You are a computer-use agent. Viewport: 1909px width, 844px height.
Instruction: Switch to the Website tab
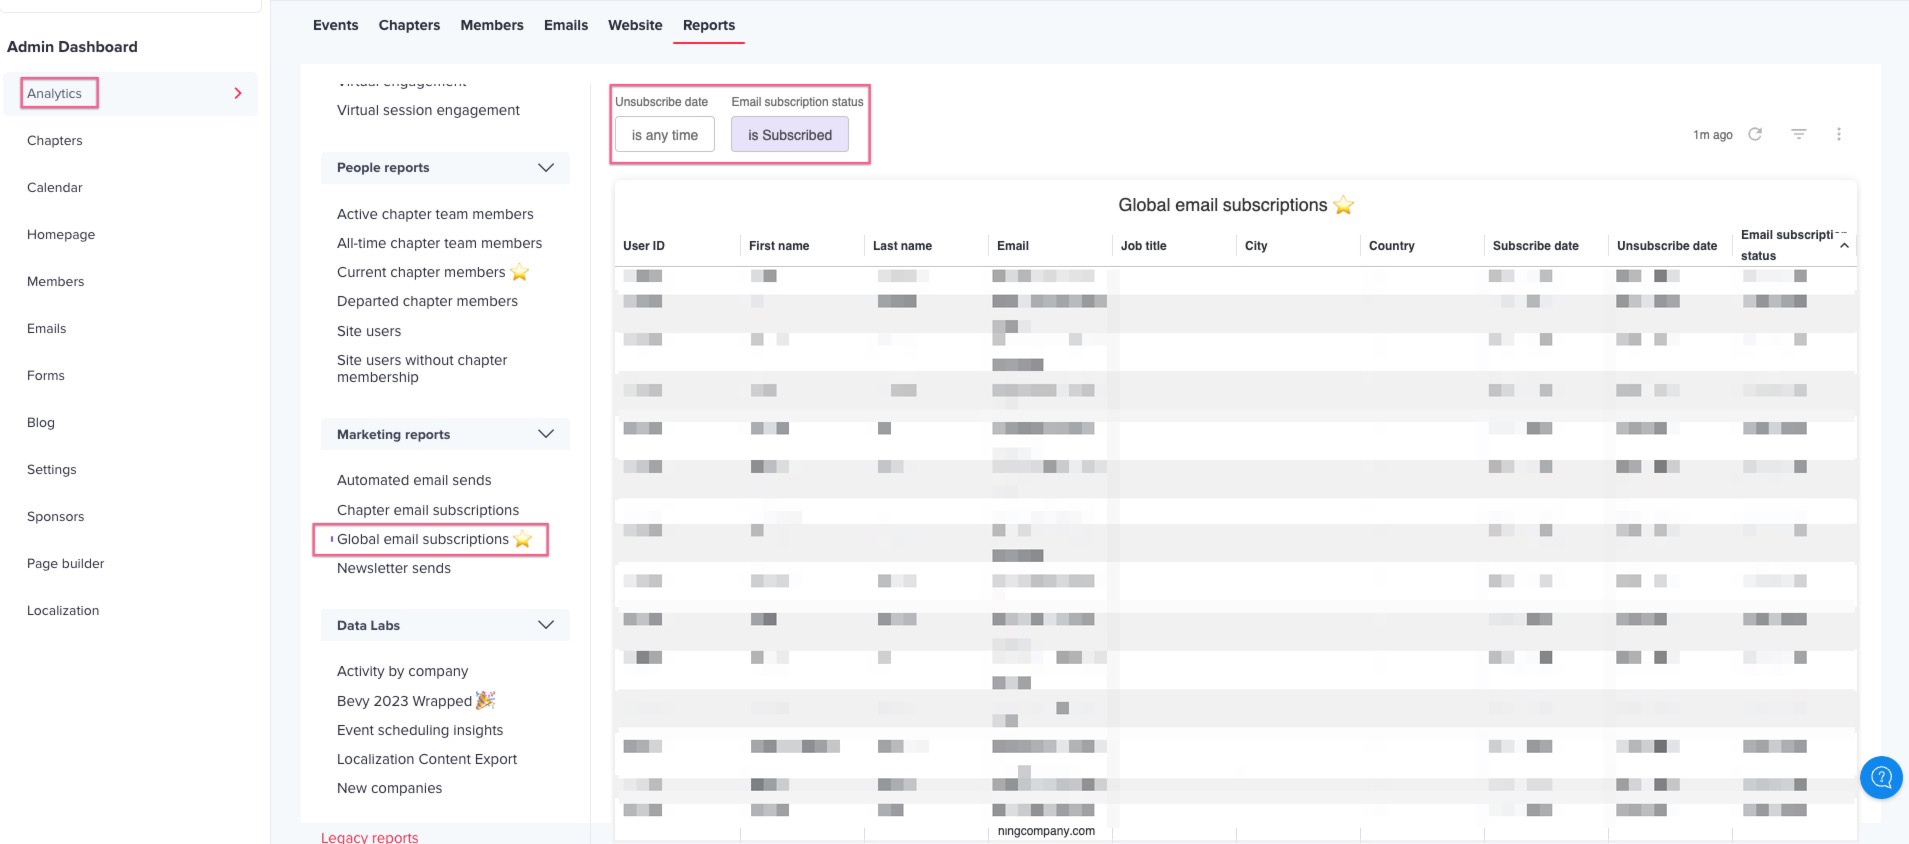click(x=635, y=25)
